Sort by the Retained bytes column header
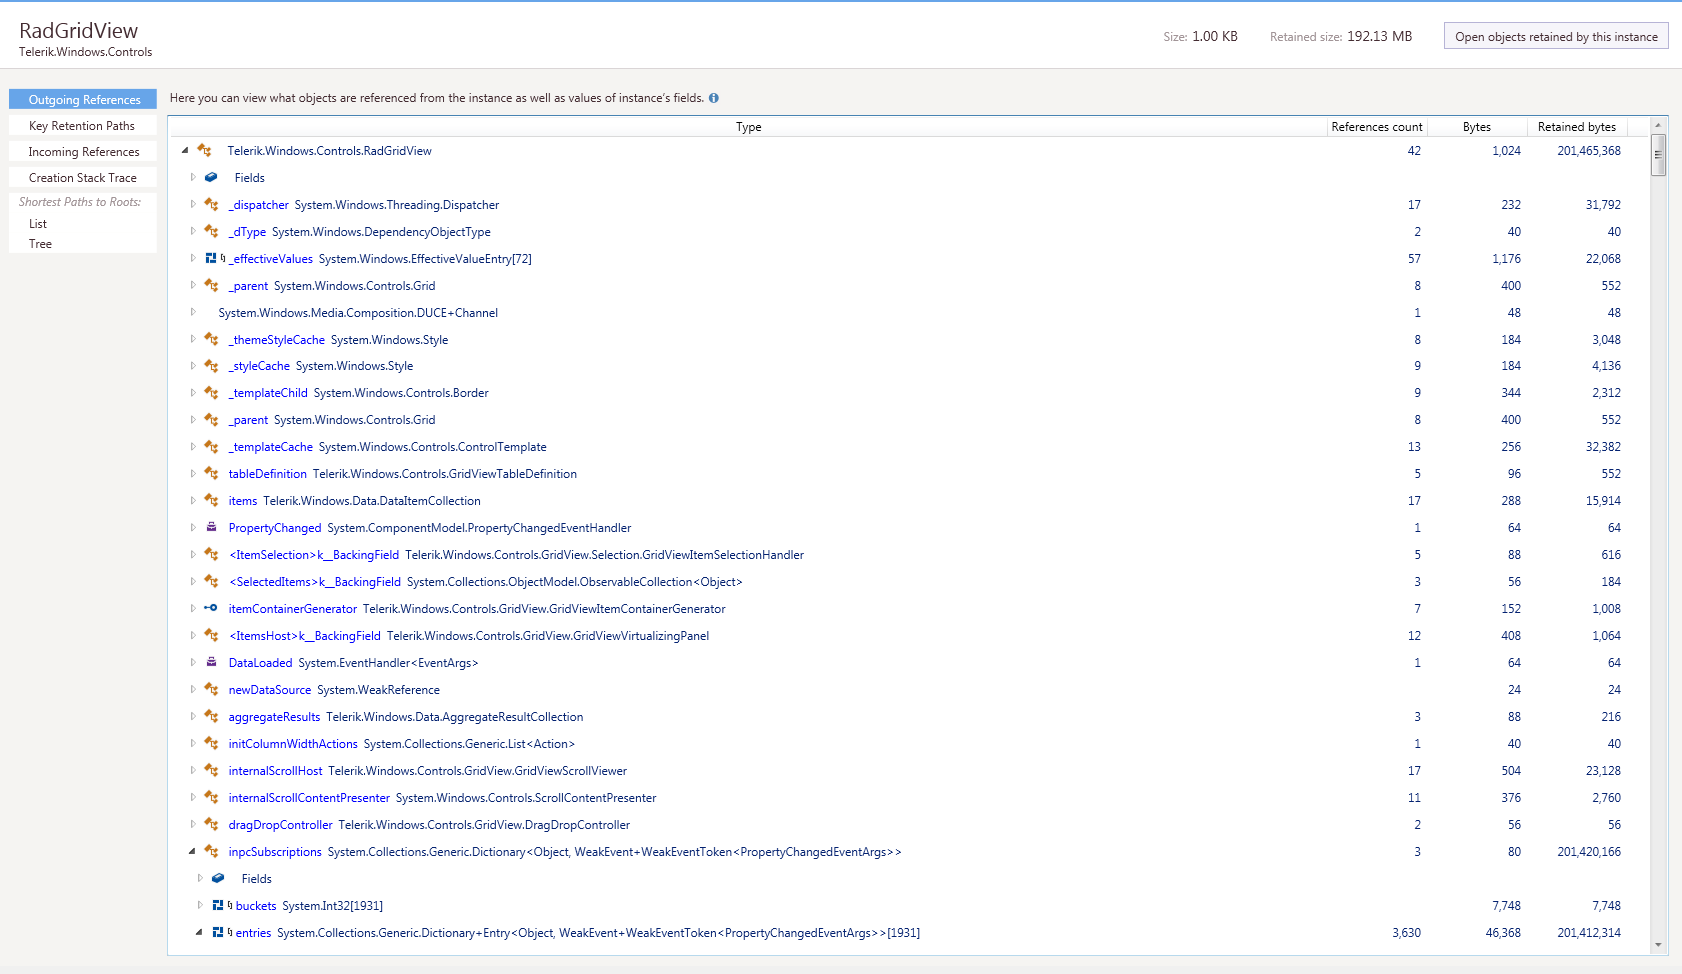 (1577, 127)
